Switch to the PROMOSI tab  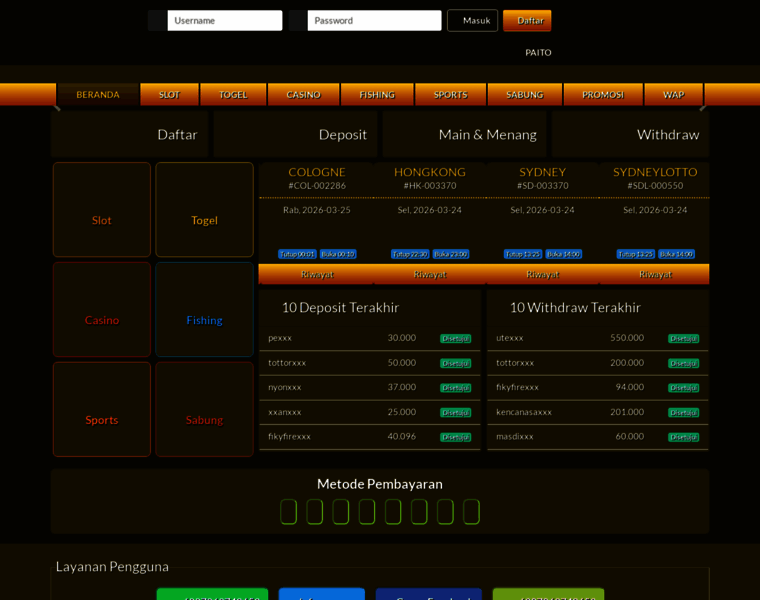(x=603, y=94)
